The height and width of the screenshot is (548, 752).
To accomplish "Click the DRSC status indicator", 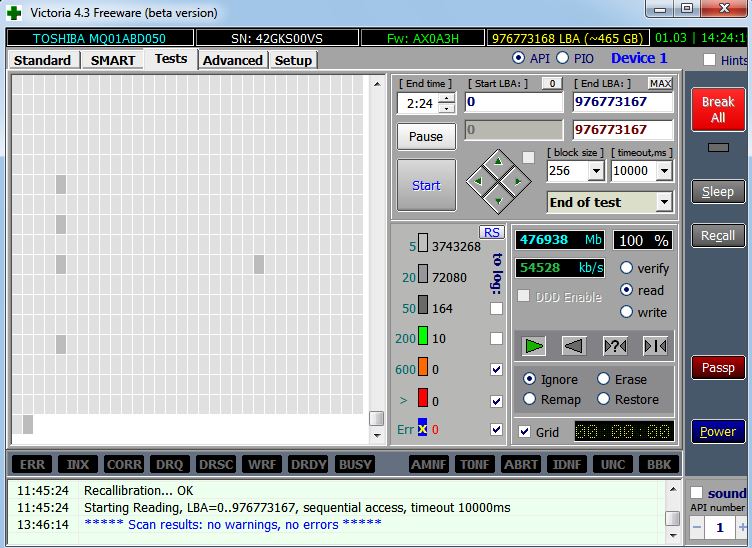I will (216, 464).
